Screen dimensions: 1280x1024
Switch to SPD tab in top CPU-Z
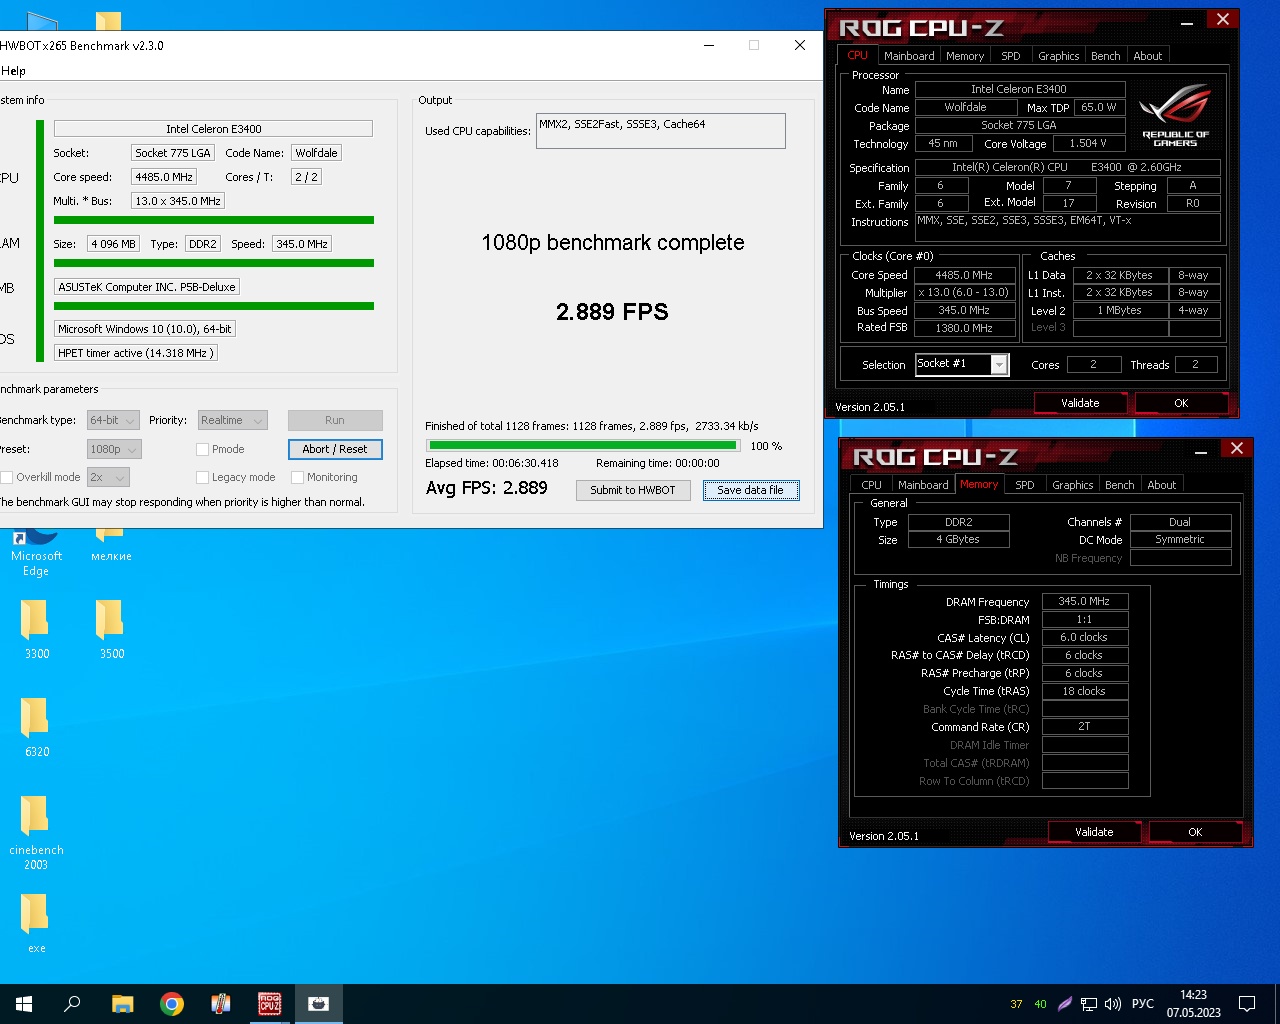click(x=1011, y=56)
